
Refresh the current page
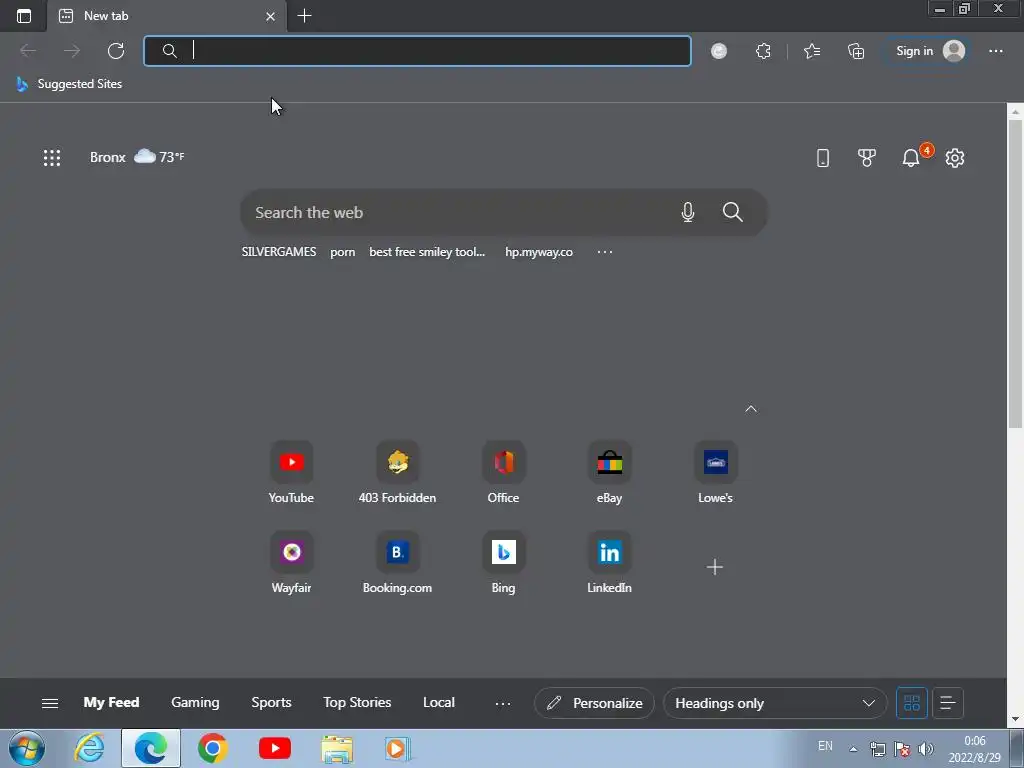116,51
